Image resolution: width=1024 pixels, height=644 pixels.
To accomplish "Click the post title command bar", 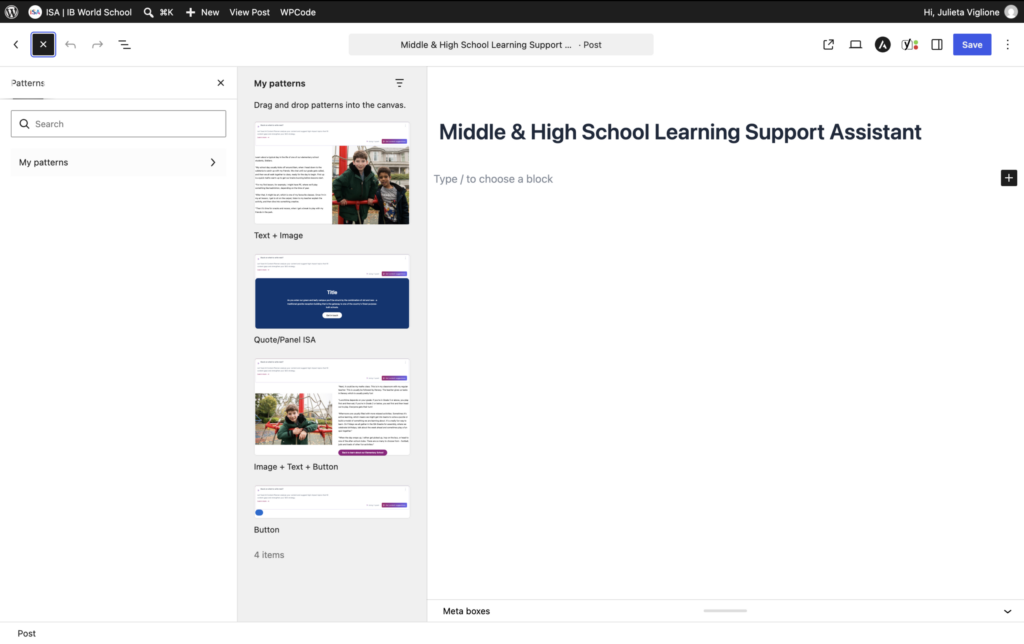I will (x=501, y=44).
